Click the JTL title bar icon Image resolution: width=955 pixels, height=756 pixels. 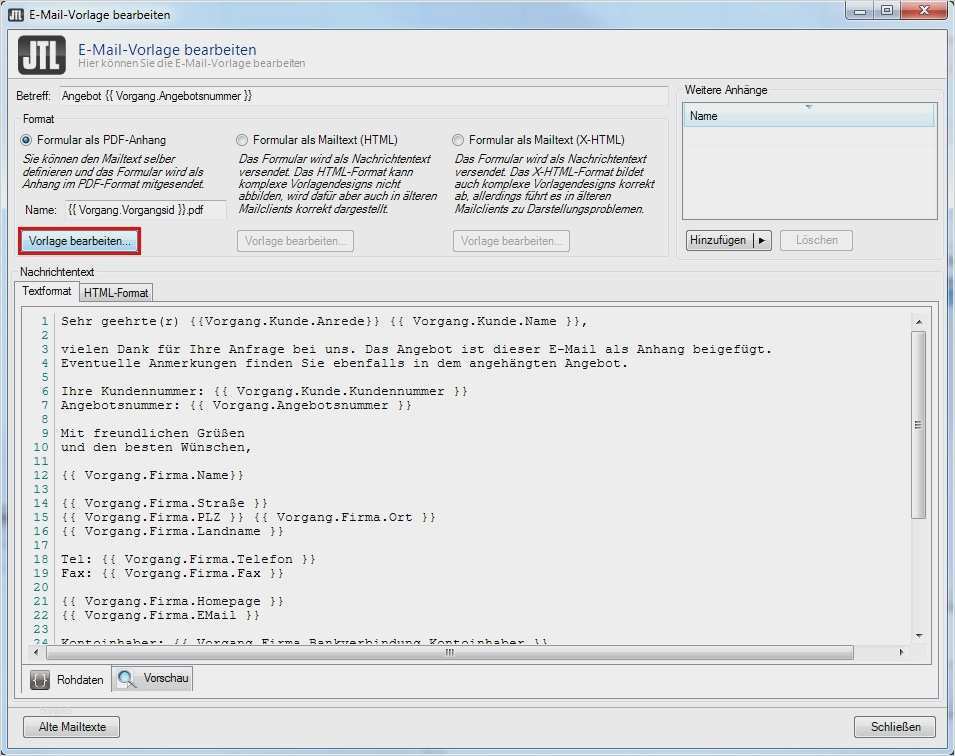coord(16,15)
